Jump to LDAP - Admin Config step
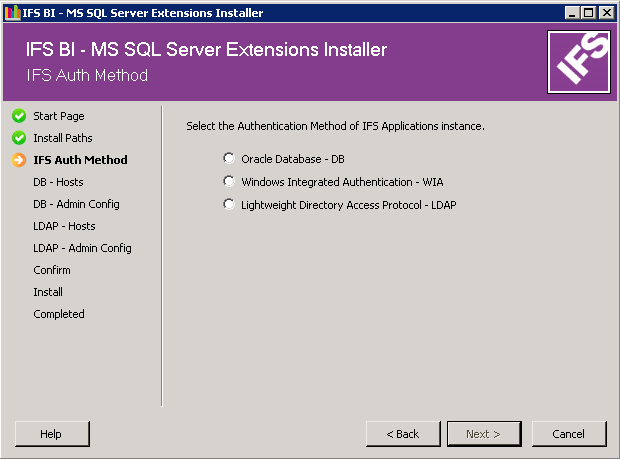This screenshot has width=620, height=459. click(x=82, y=248)
